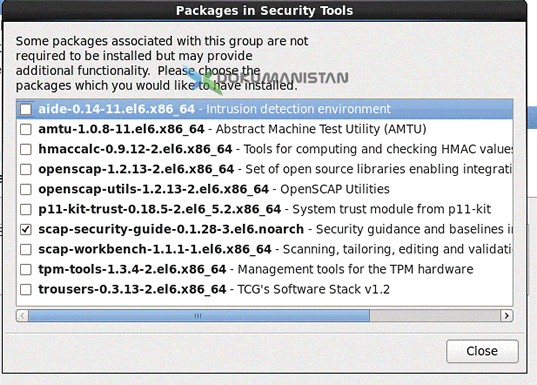Screen dimensions: 537x385
Task: Check the openscap-1.2.13-2 checkbox
Action: click(26, 169)
